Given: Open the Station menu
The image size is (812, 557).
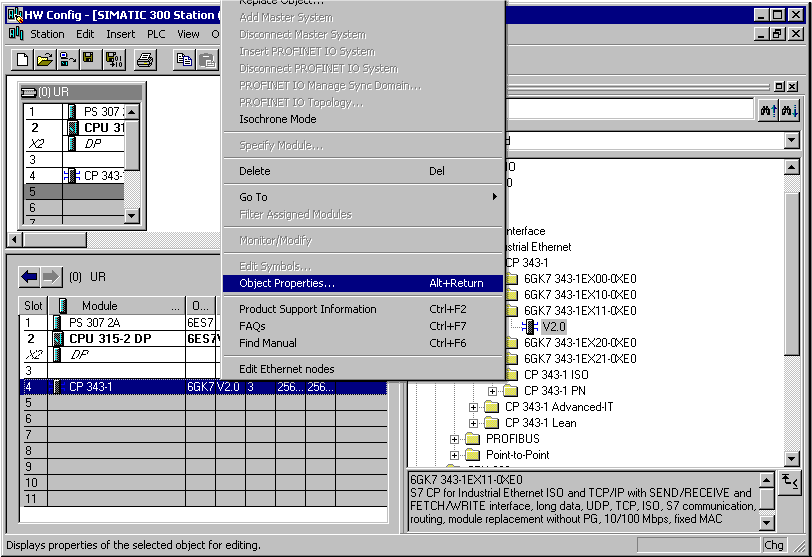Looking at the screenshot, I should coord(47,34).
